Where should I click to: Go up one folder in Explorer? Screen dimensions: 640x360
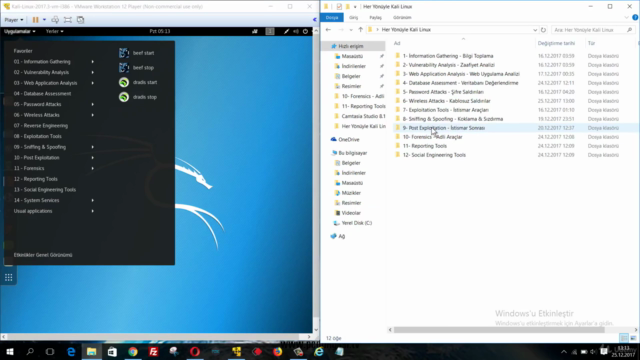[x=360, y=30]
